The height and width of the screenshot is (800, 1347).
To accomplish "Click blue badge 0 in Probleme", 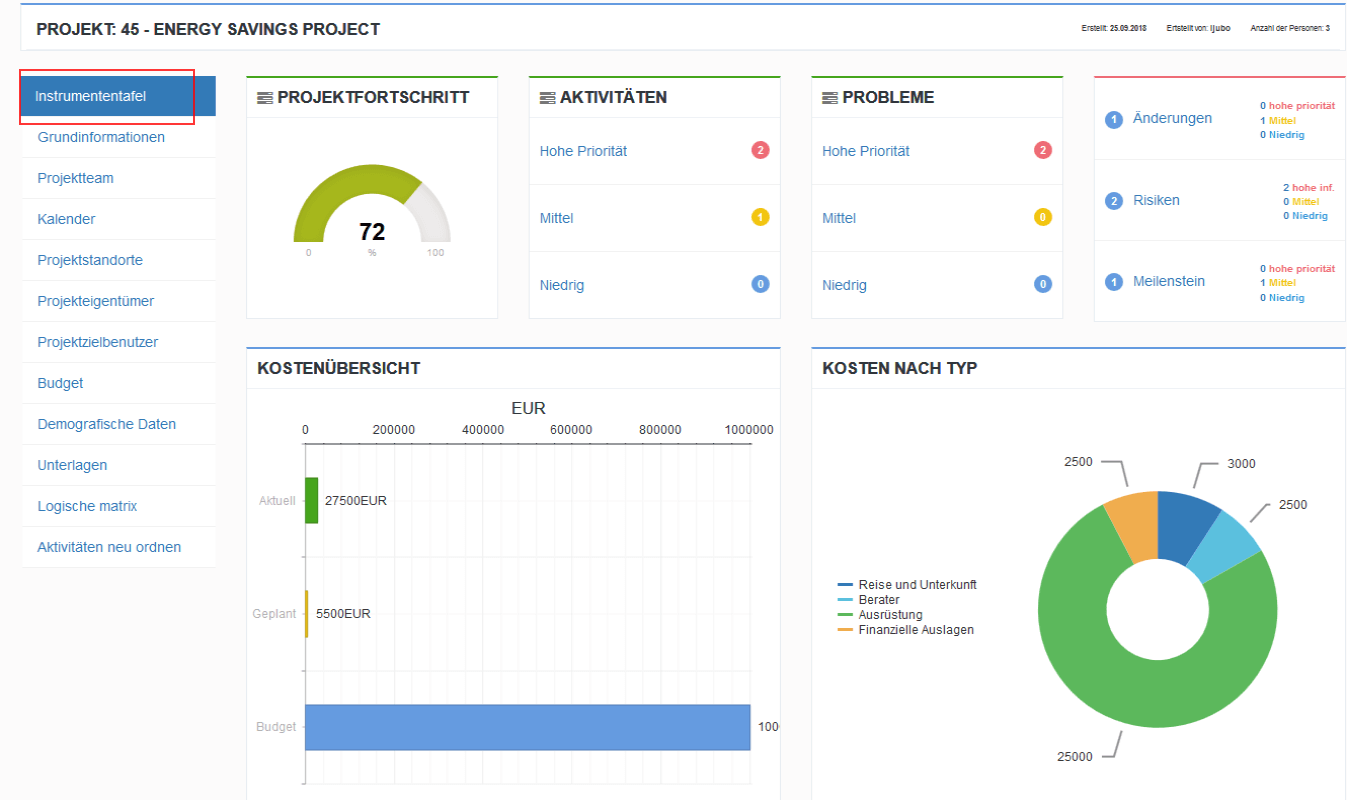I will pos(1043,284).
